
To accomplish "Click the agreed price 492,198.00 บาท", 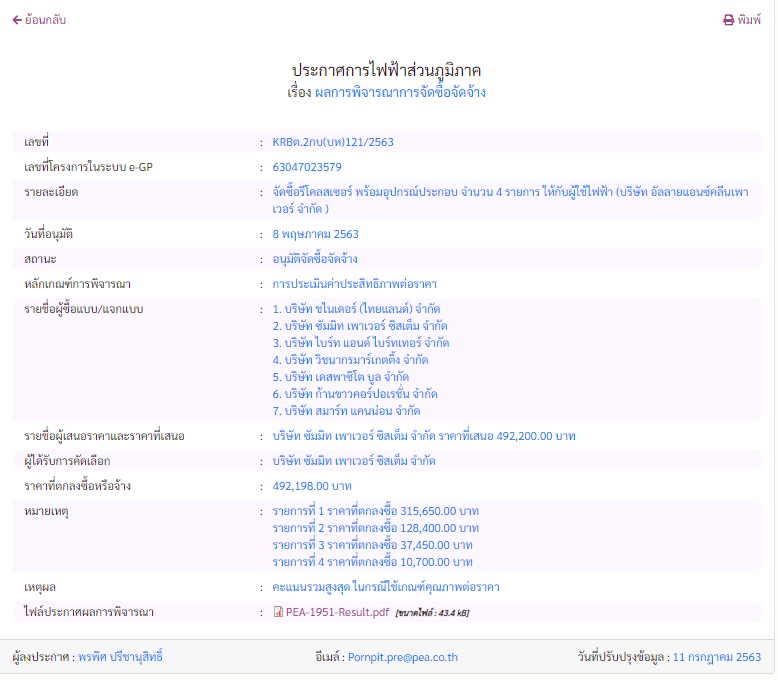I will 312,486.
